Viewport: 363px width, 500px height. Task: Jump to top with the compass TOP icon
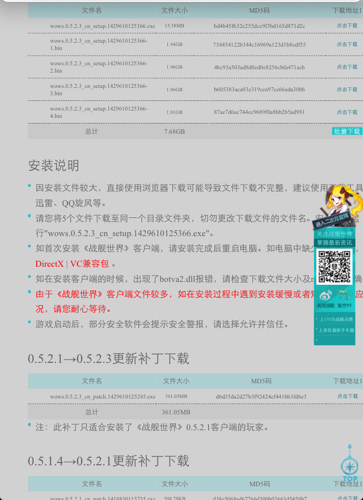point(349,463)
